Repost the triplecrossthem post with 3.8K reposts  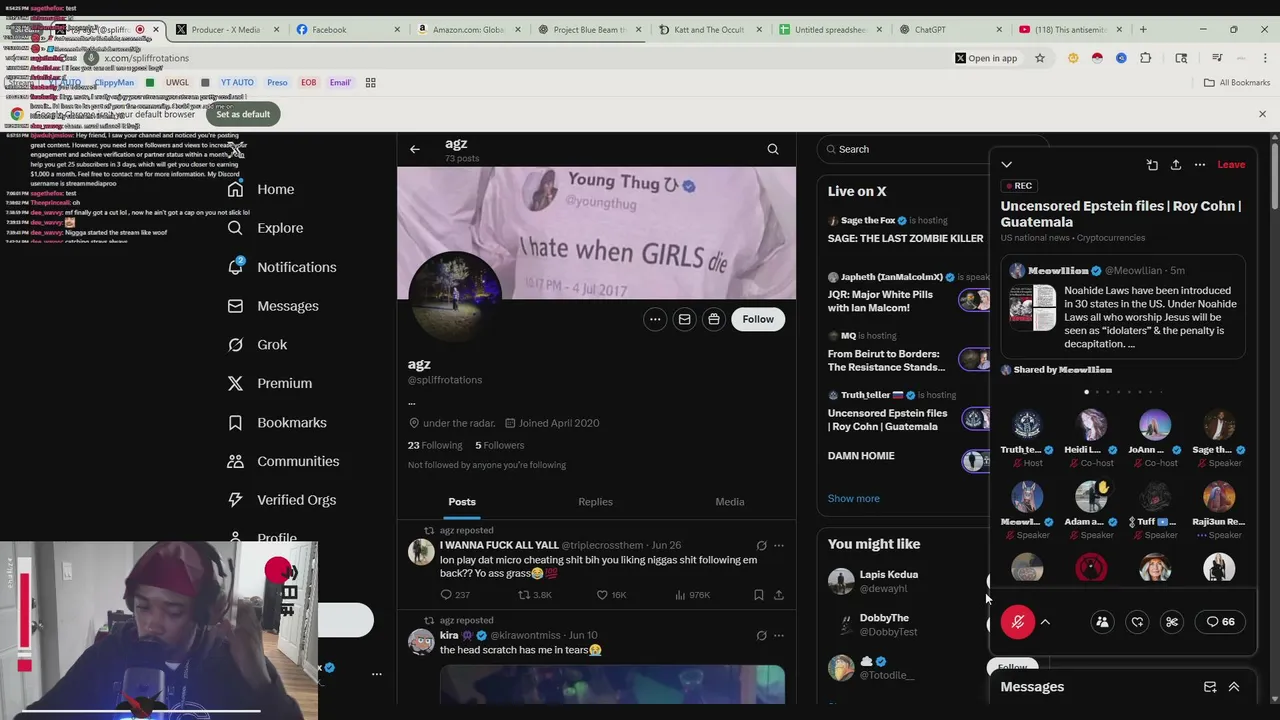coord(535,595)
